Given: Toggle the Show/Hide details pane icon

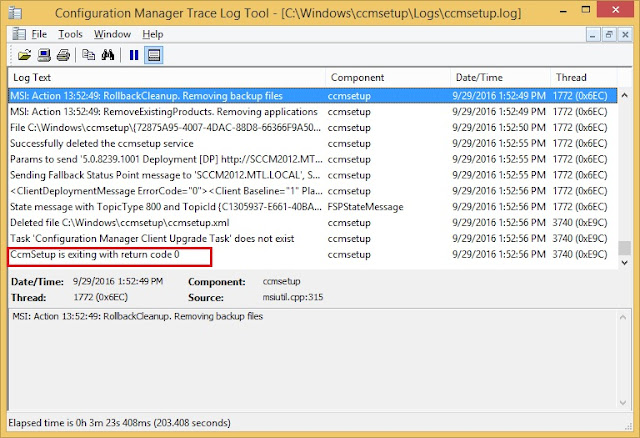Looking at the screenshot, I should coord(154,55).
